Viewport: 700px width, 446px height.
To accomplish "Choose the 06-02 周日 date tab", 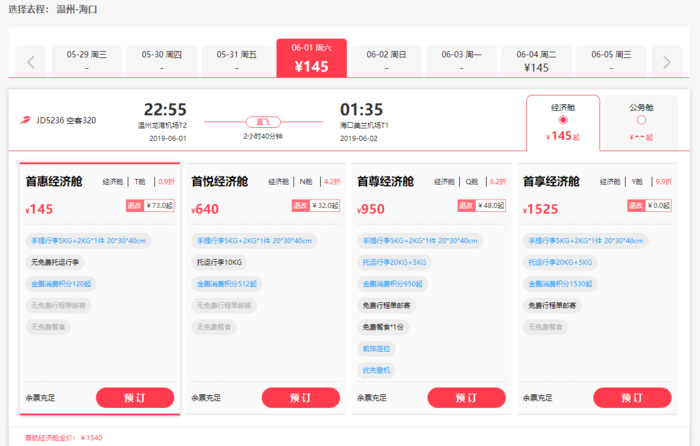I will [x=386, y=61].
